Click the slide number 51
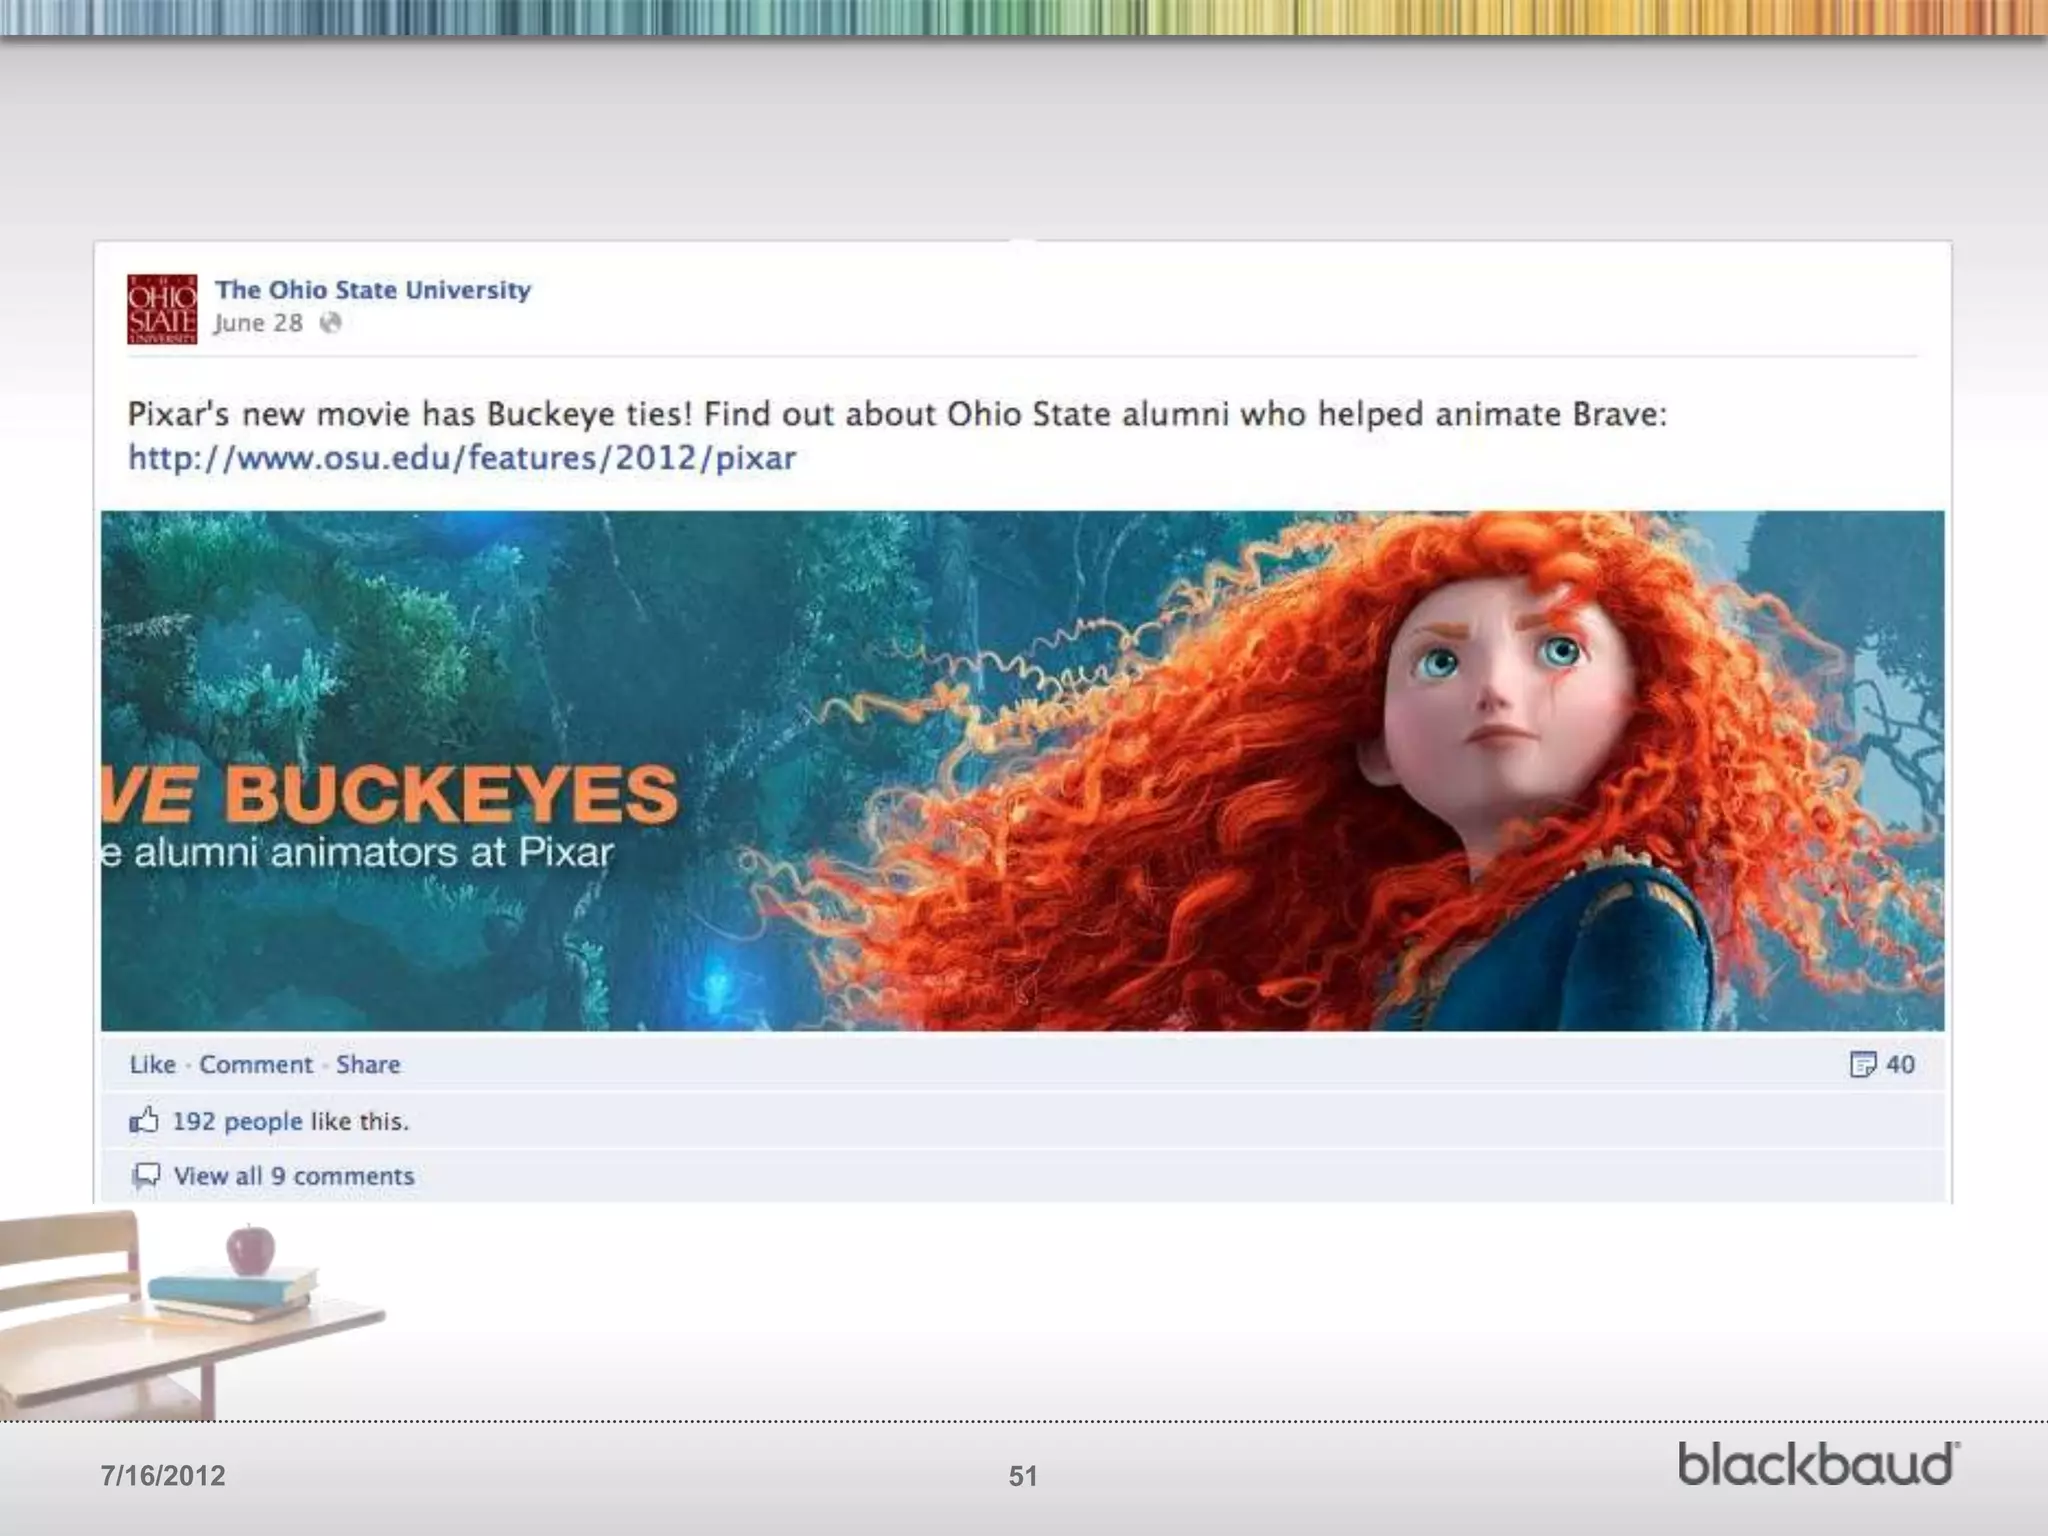Image resolution: width=2048 pixels, height=1536 pixels. (1022, 1476)
